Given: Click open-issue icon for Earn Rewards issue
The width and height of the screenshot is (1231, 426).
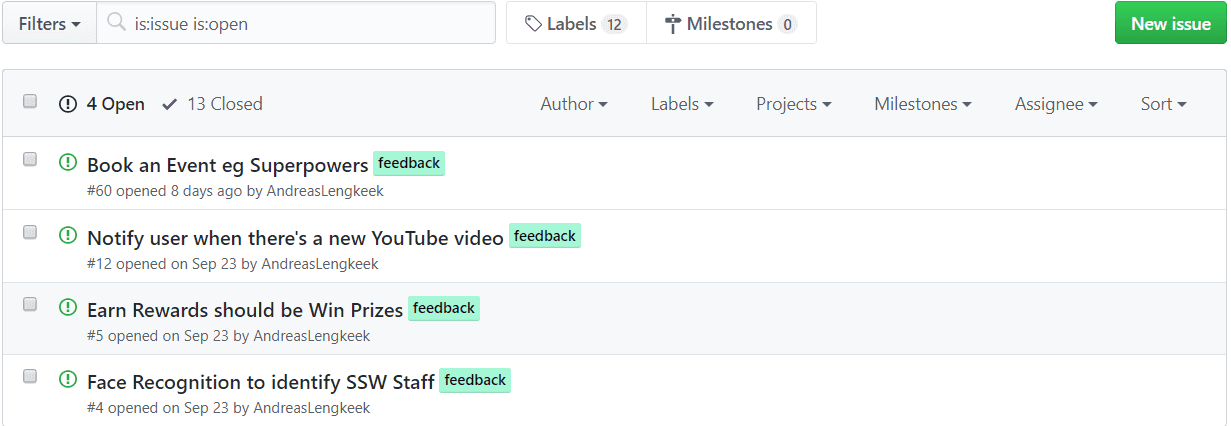Looking at the screenshot, I should 68,307.
